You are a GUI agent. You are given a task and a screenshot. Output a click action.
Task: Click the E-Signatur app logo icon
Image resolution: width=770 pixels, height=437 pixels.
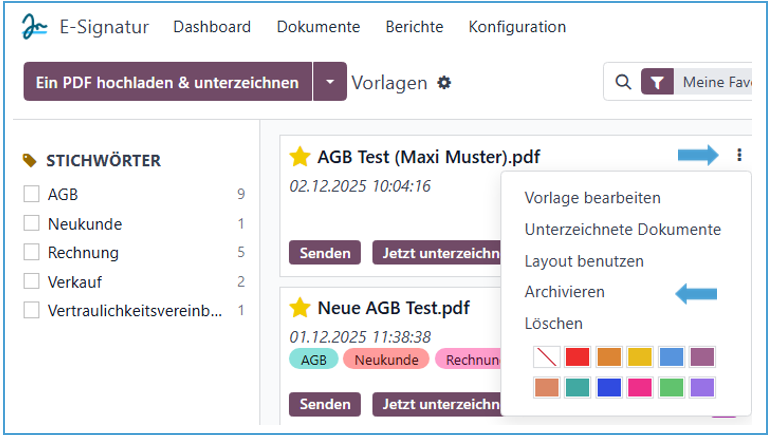coord(35,27)
